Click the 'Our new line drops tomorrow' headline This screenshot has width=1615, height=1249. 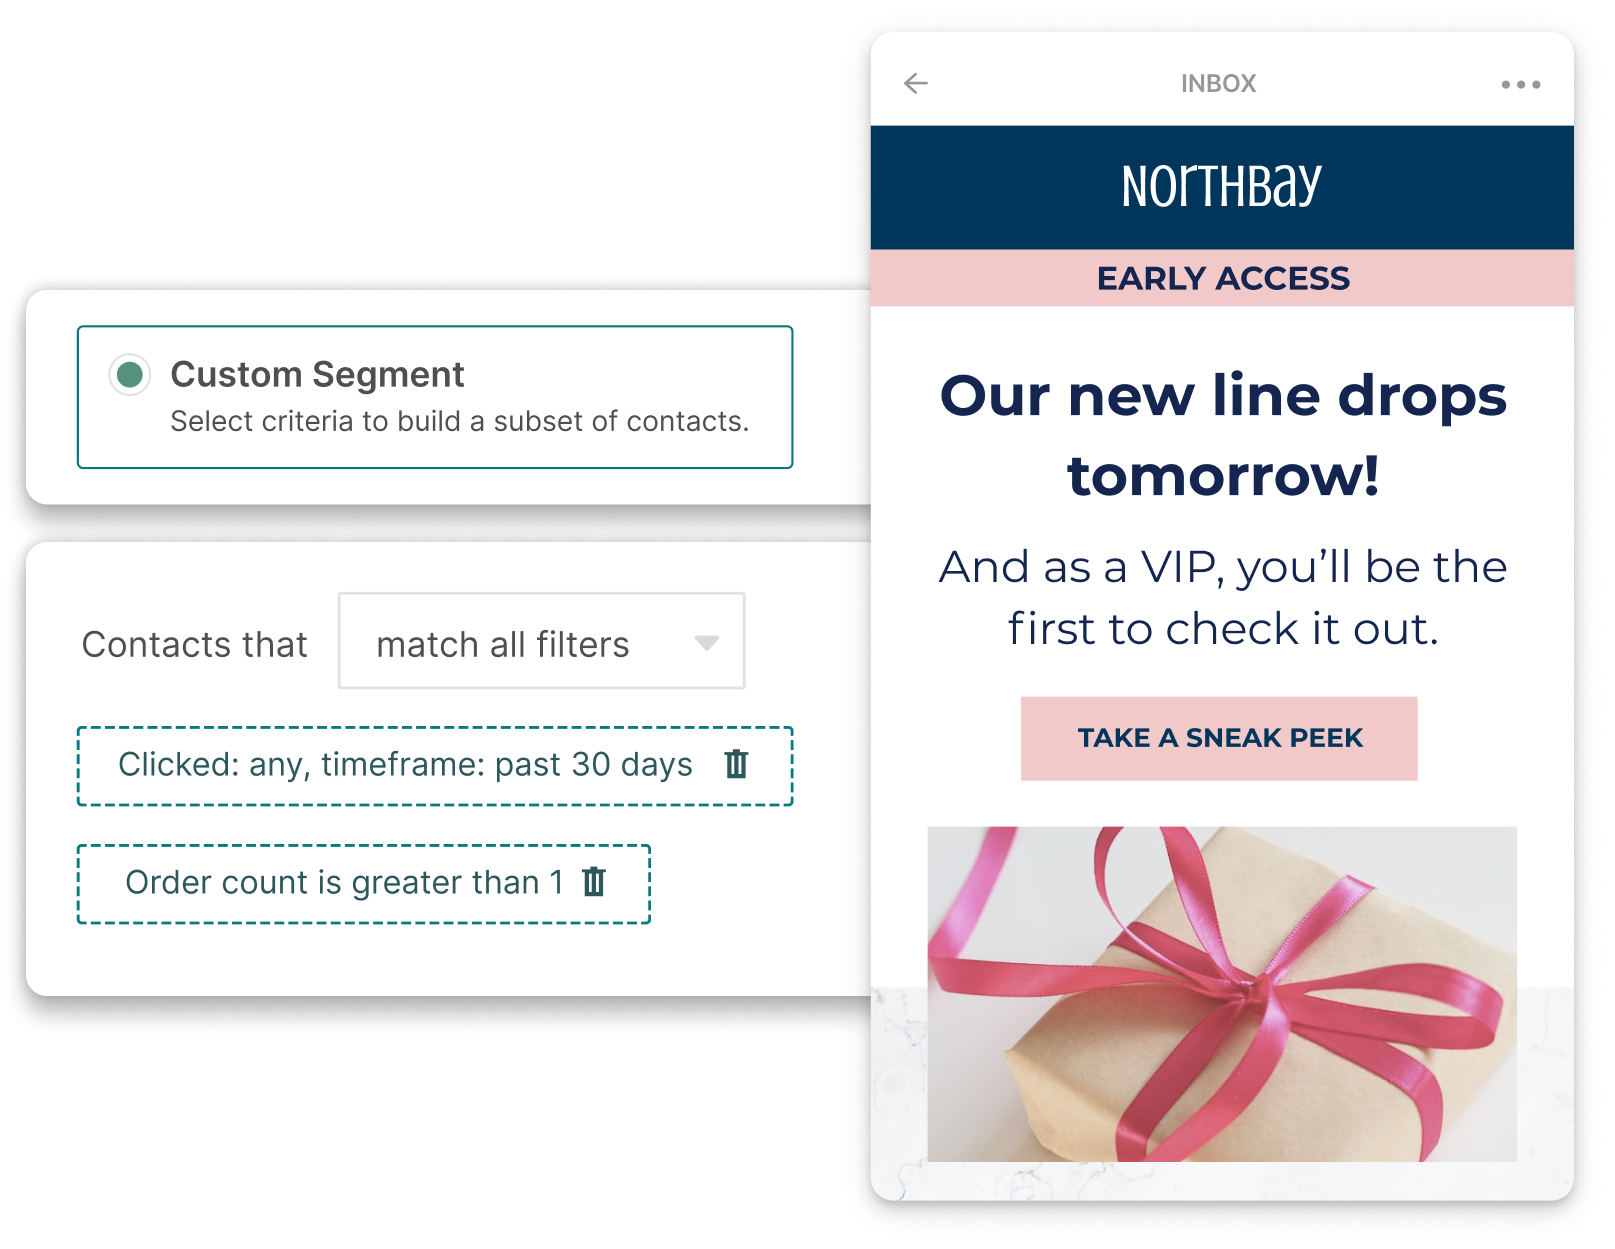[x=1223, y=435]
